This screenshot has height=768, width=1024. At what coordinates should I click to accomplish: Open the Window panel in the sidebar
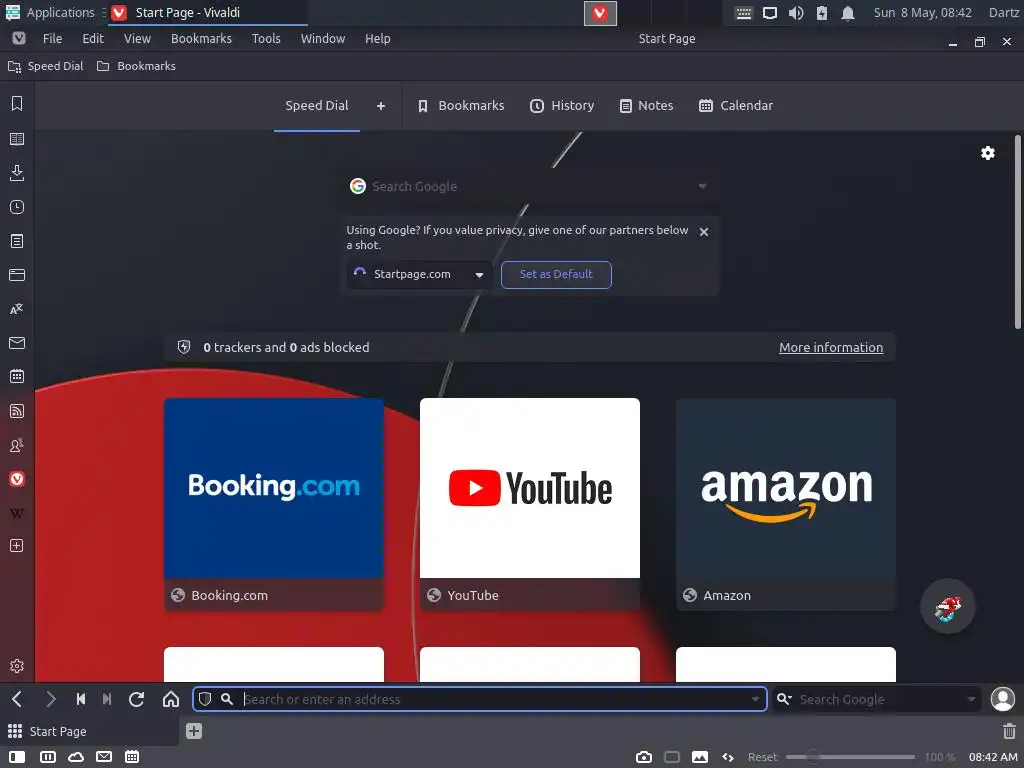(17, 275)
